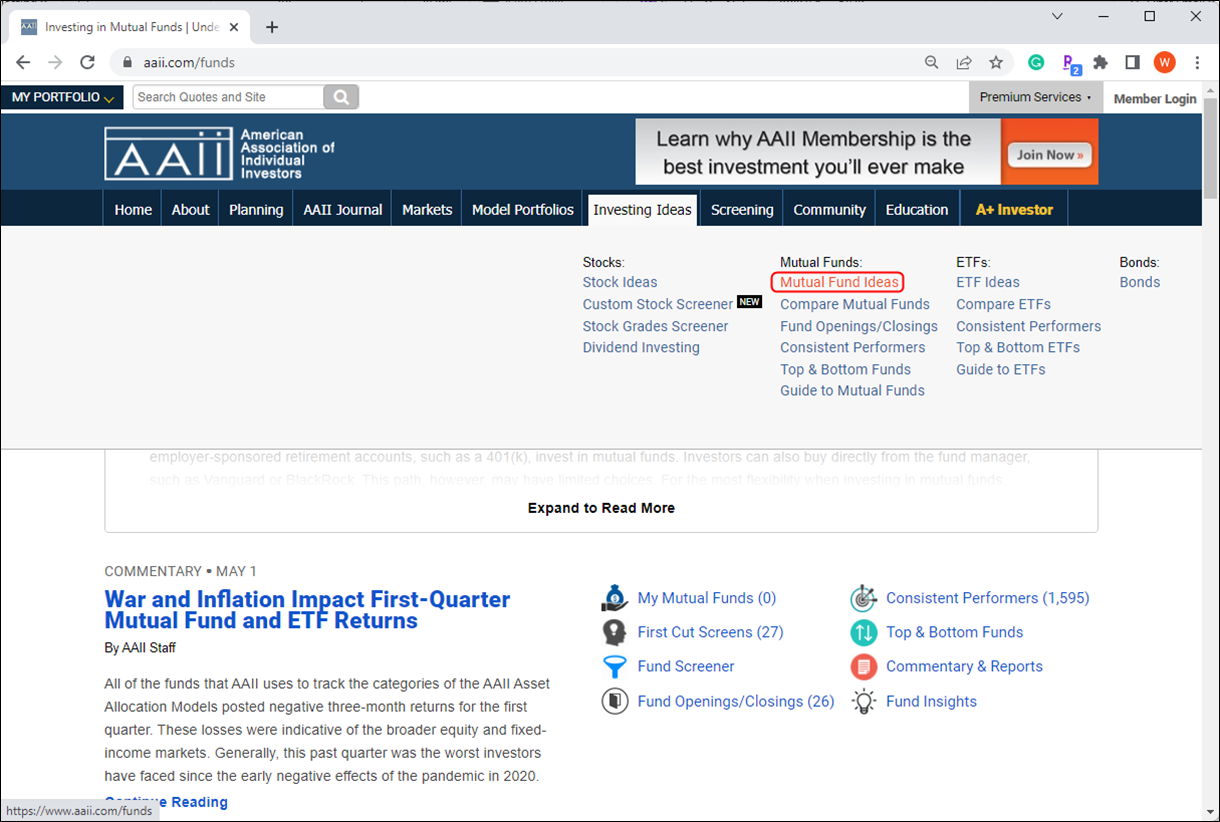
Task: Click the padlock site info icon
Action: [x=127, y=62]
